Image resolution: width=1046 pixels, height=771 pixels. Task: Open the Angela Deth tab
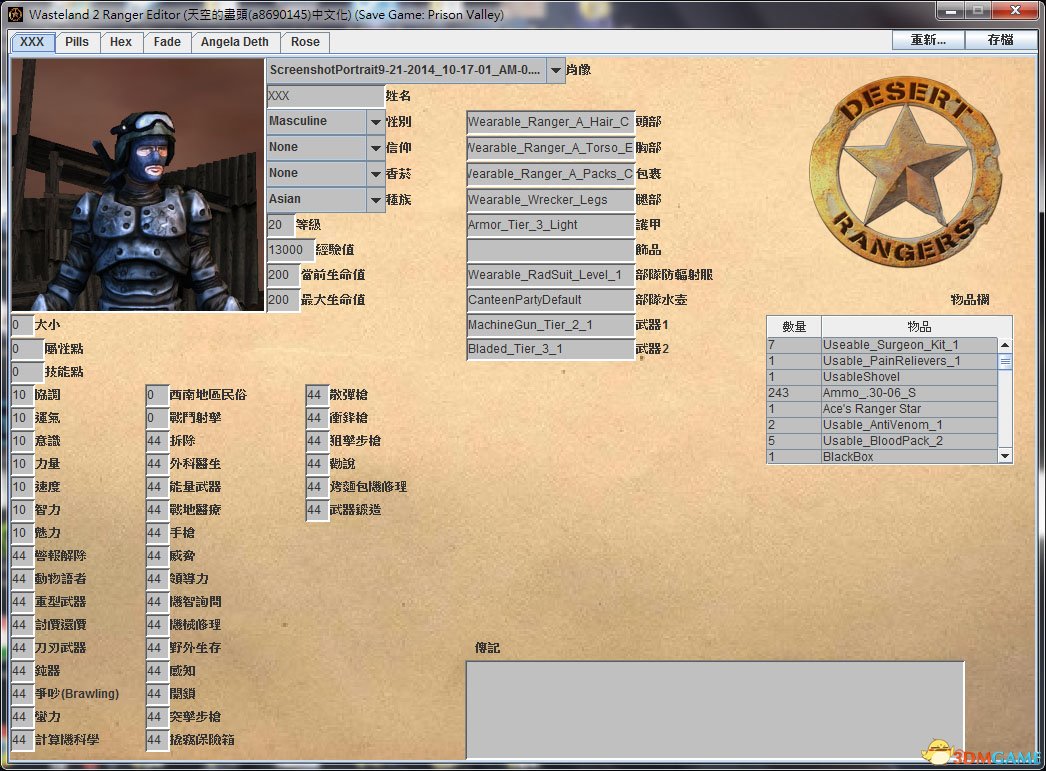(235, 42)
